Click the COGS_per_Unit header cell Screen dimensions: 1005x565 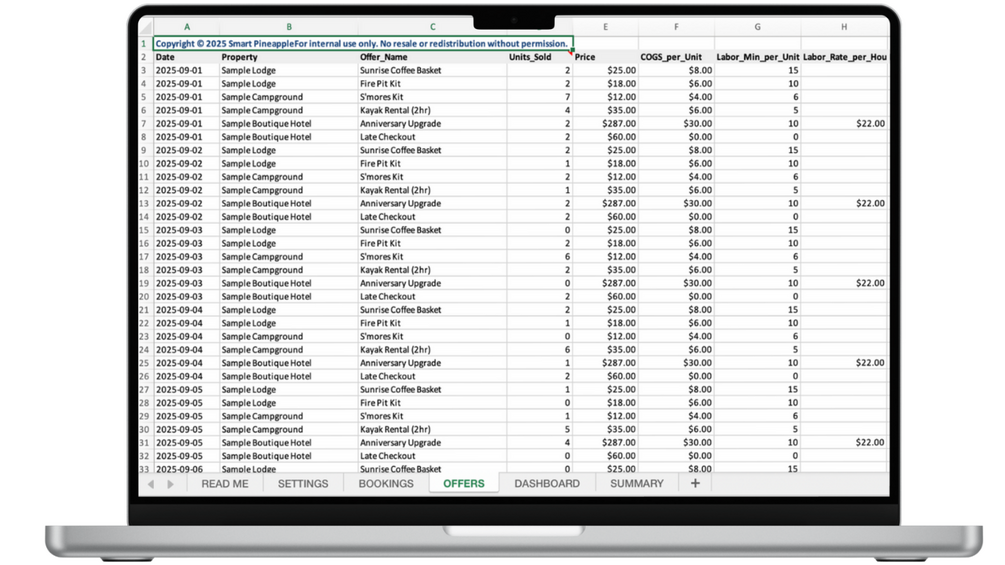(x=676, y=57)
